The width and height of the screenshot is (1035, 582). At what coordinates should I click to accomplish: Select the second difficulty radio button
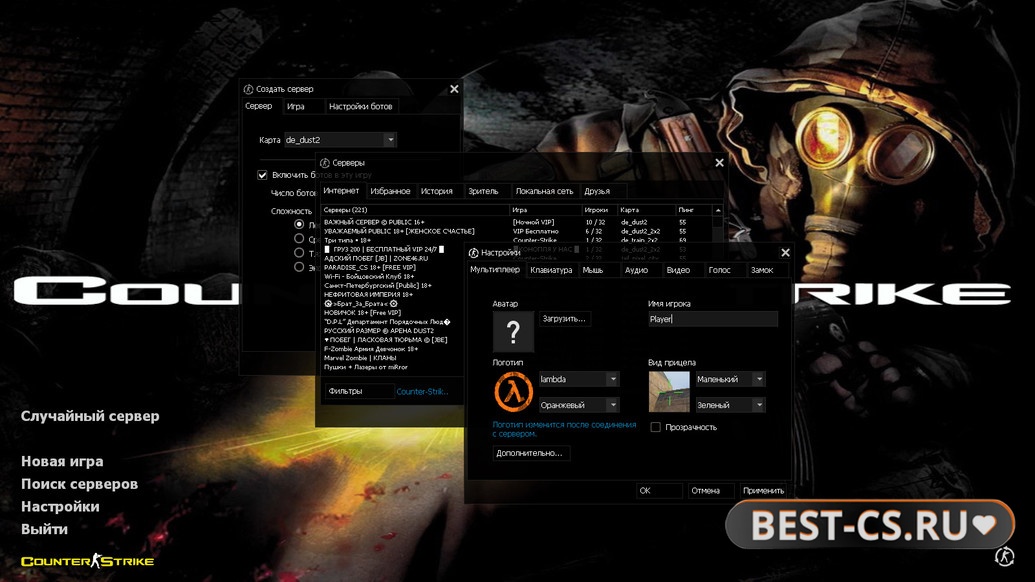click(x=299, y=239)
